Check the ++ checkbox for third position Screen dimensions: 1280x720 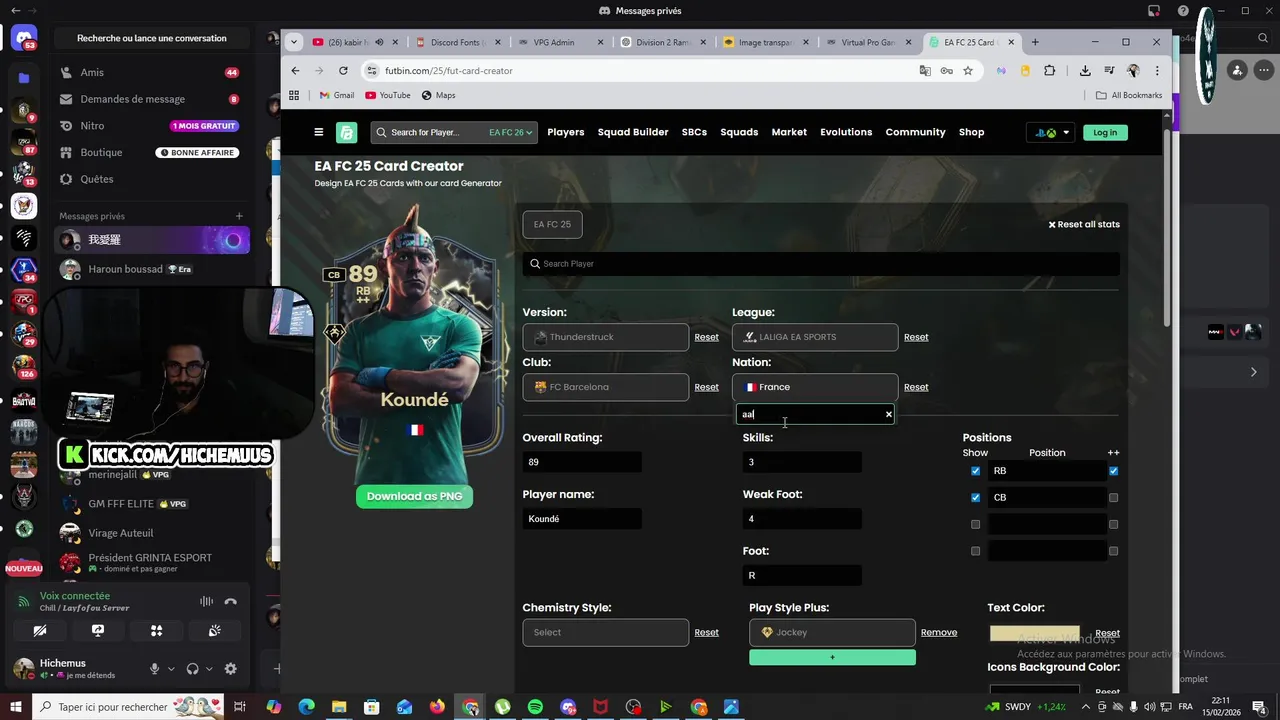(x=1113, y=524)
